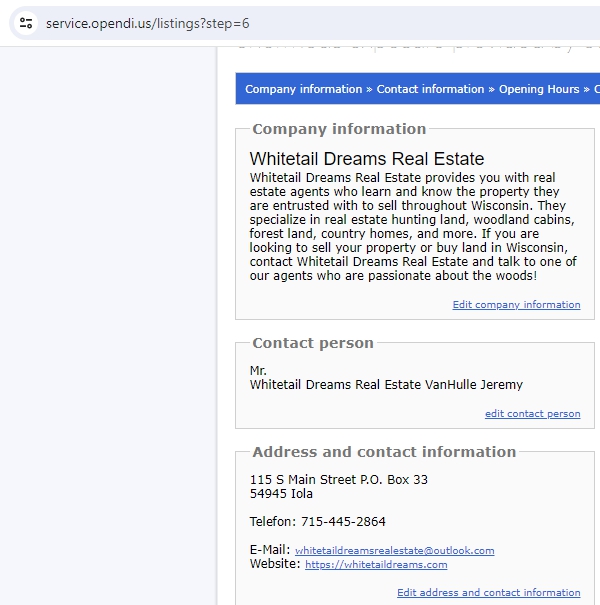Screen dimensions: 600x605
Task: Select Opening Hours breadcrumb step
Action: 539,89
